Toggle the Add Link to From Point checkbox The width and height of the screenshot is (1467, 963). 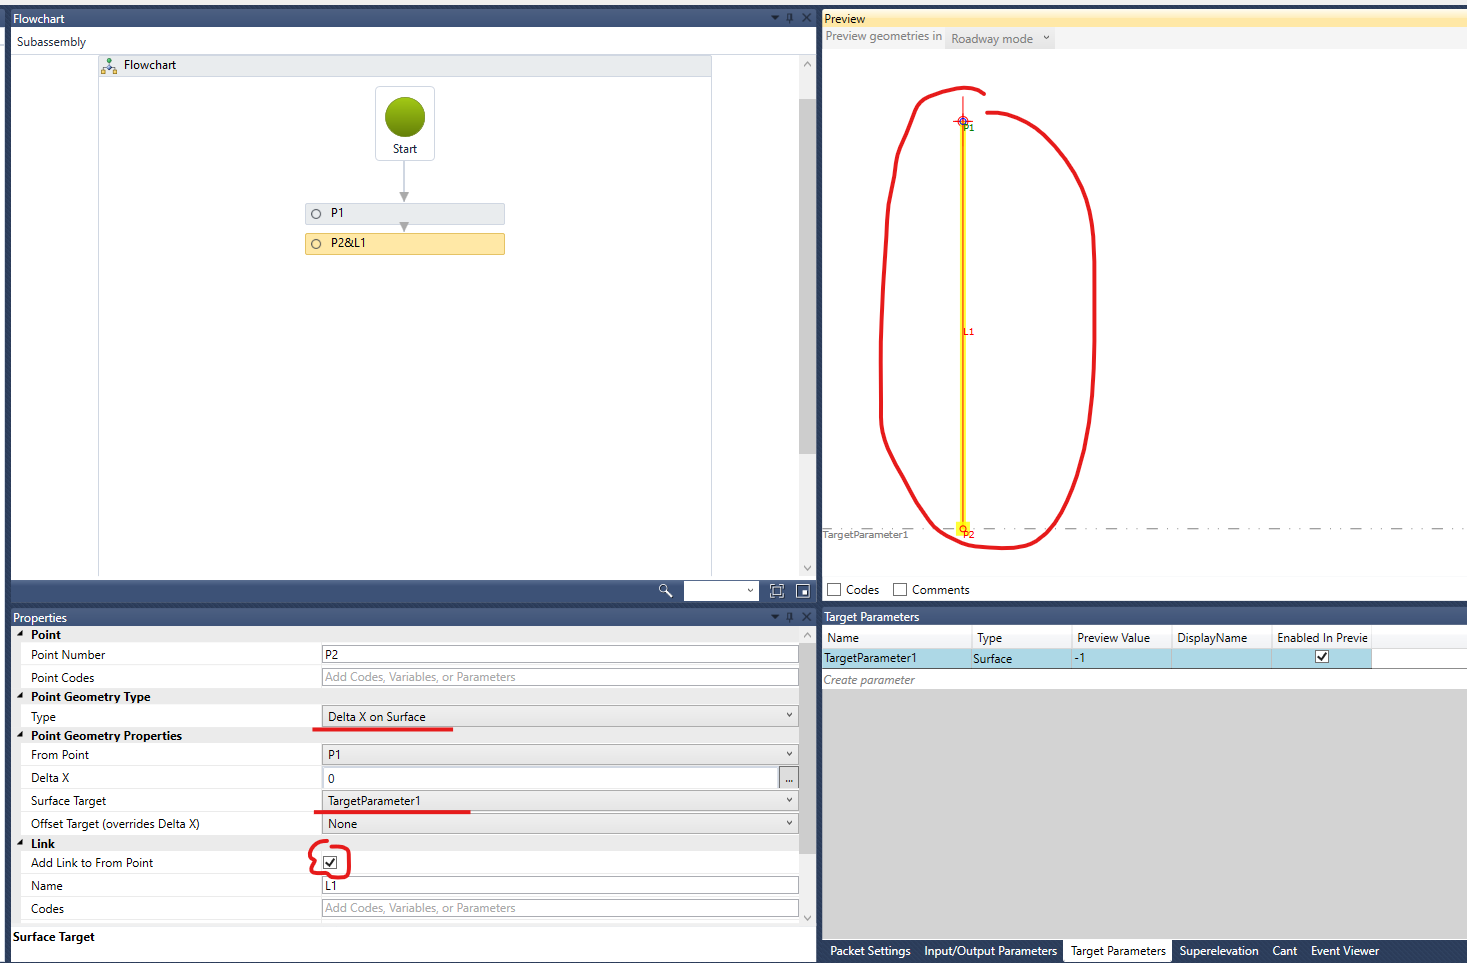tap(330, 862)
